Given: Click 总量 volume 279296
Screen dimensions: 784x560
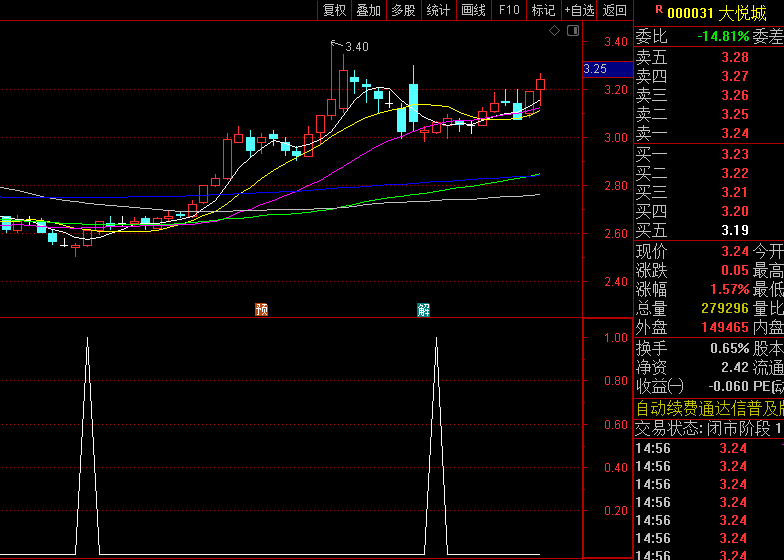Looking at the screenshot, I should pyautogui.click(x=725, y=308).
